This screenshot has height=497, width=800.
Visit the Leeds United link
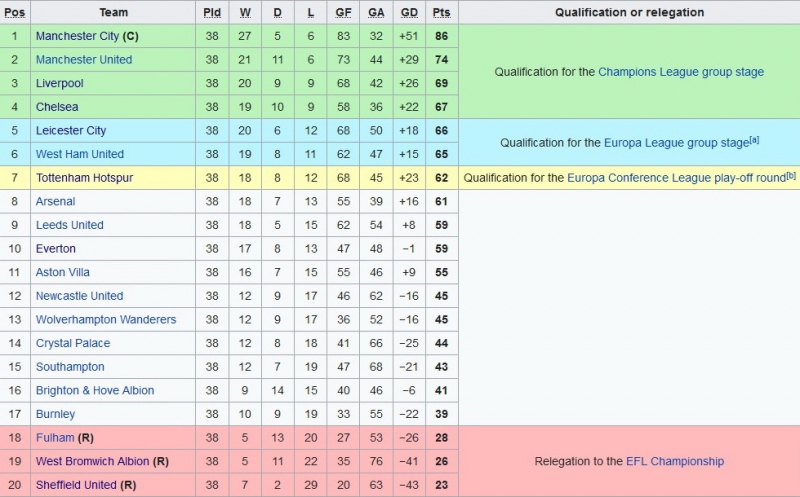[x=69, y=225]
